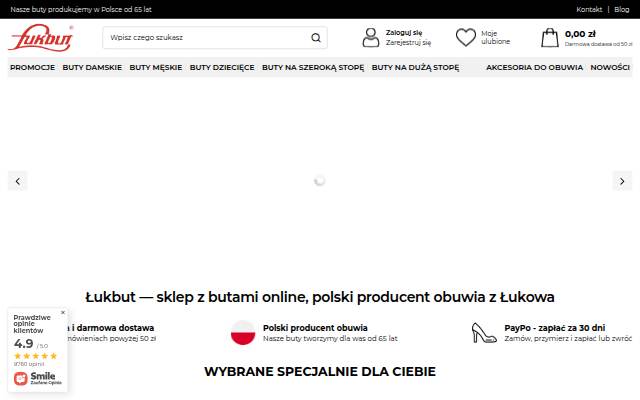Image resolution: width=640 pixels, height=400 pixels.
Task: Click the Łukbut logo
Action: tap(40, 38)
